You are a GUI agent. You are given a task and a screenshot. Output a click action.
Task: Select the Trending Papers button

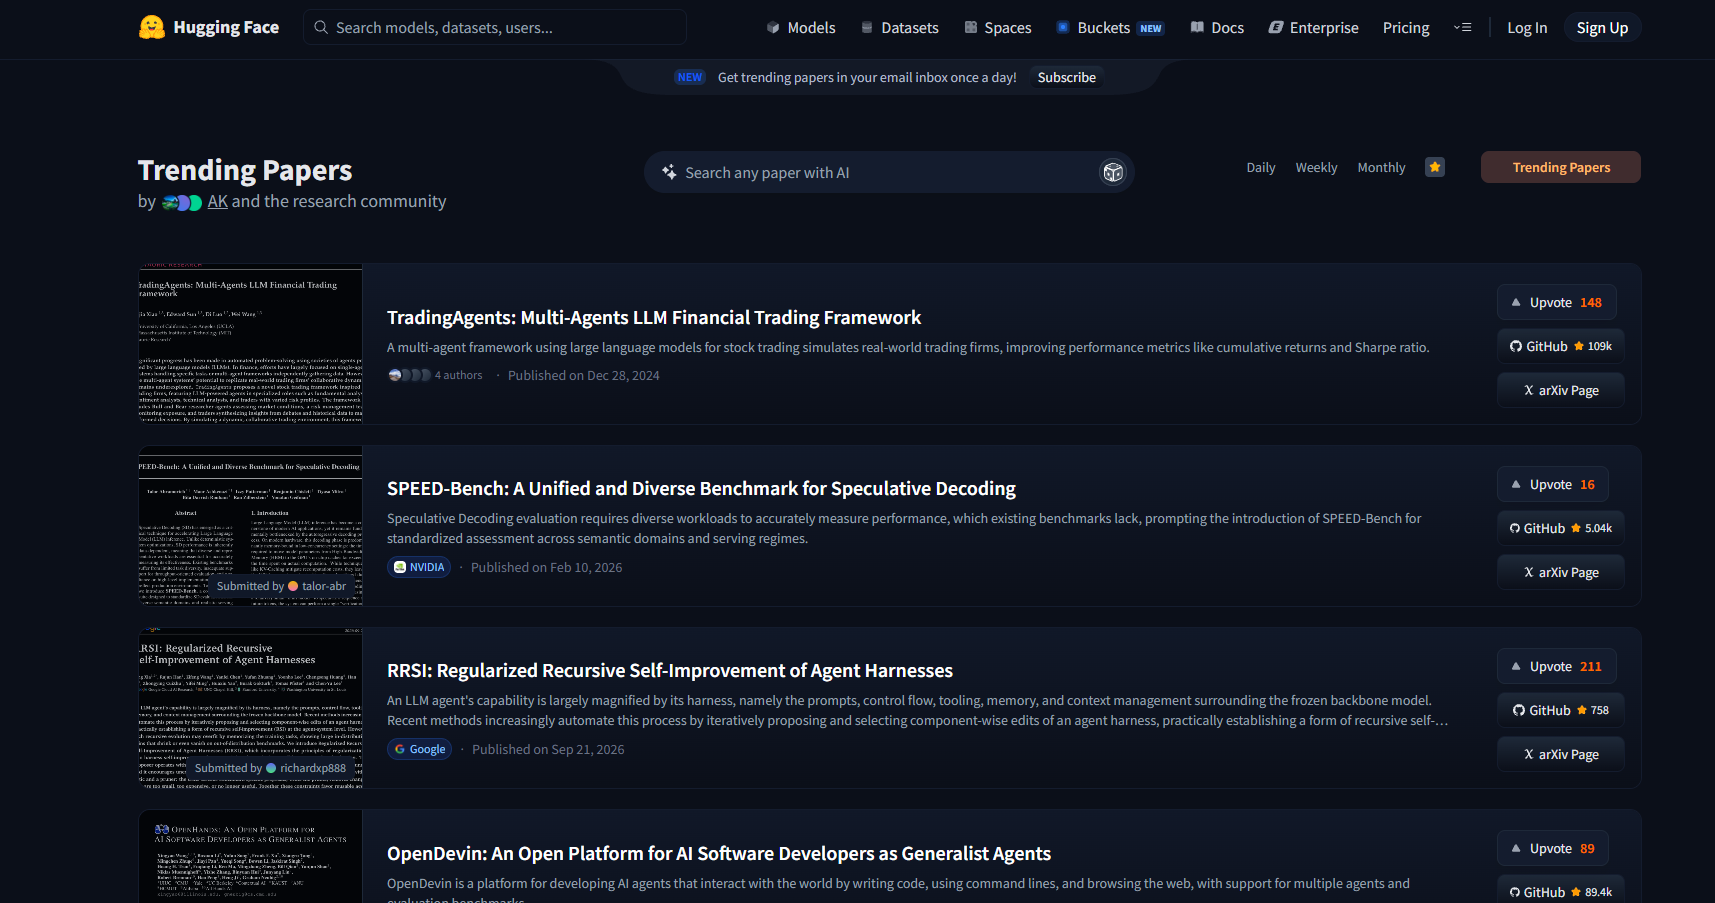[1560, 167]
